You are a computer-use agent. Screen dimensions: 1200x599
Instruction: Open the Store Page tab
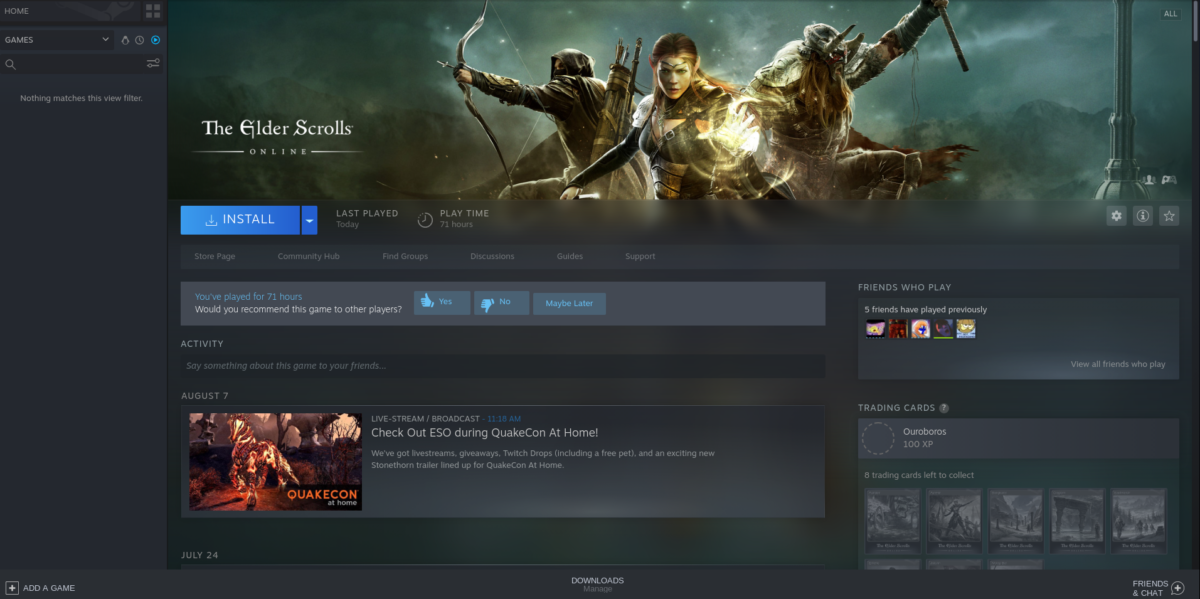(x=215, y=256)
